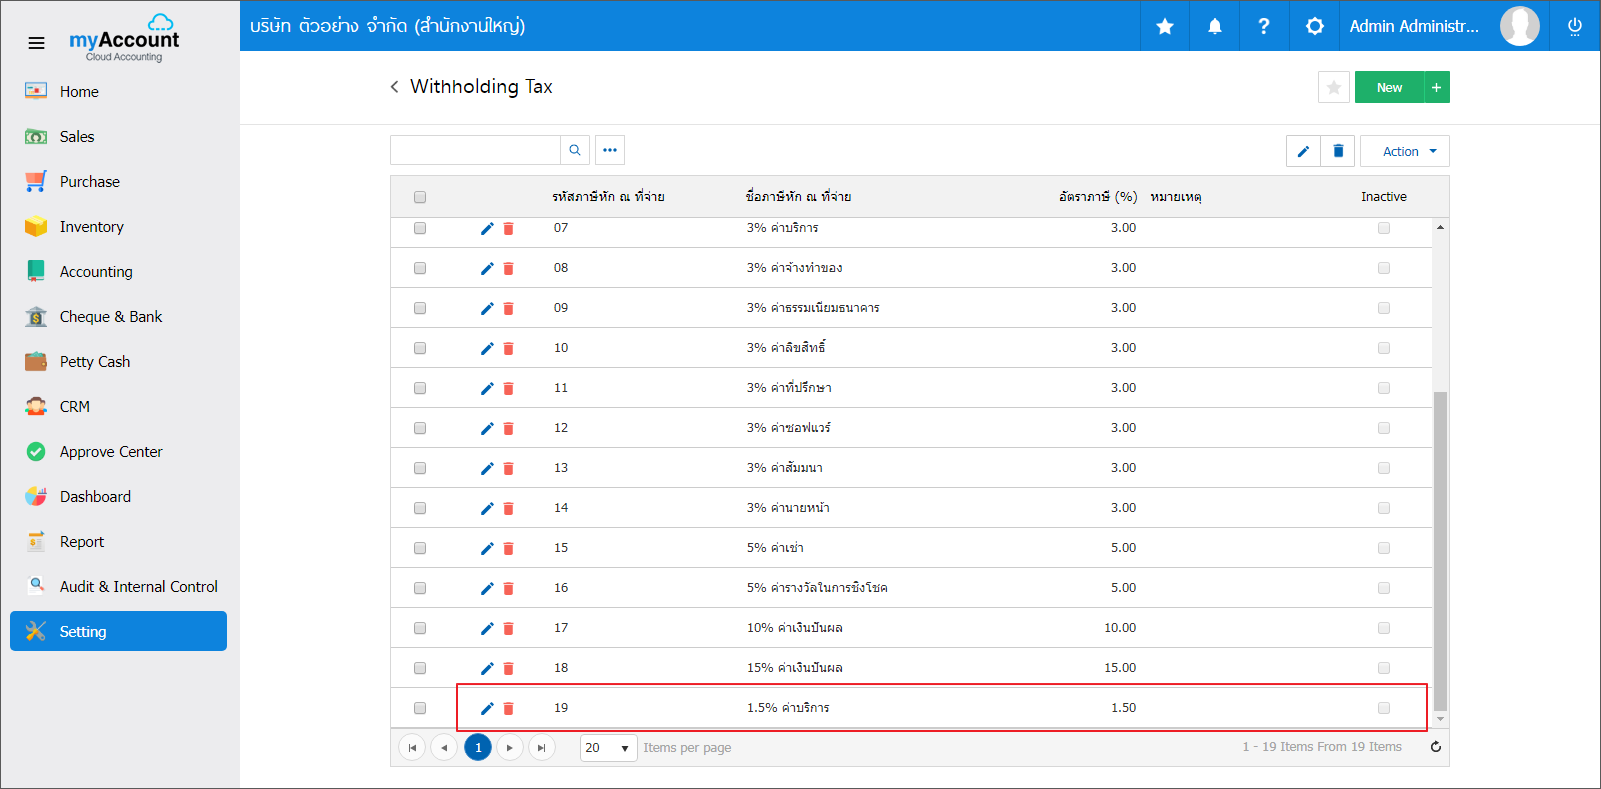
Task: Select the checkbox for row 14
Action: (x=420, y=508)
